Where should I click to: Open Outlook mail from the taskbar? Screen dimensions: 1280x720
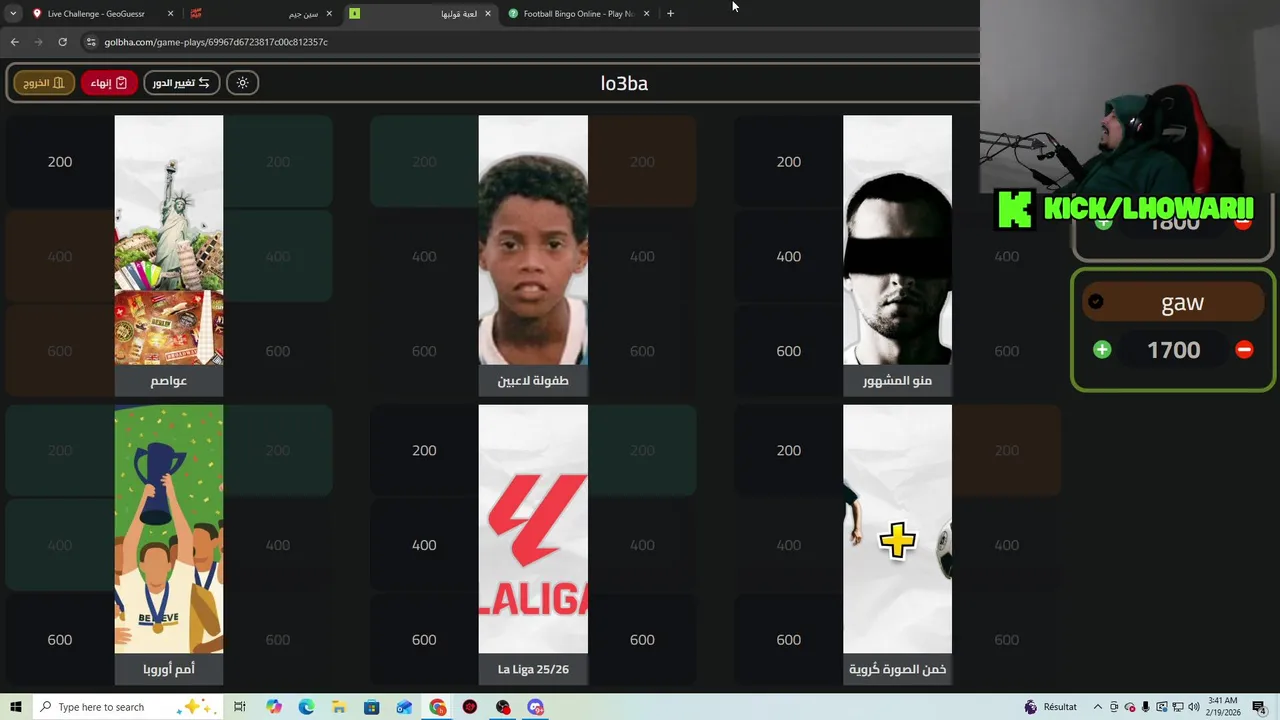click(x=404, y=707)
